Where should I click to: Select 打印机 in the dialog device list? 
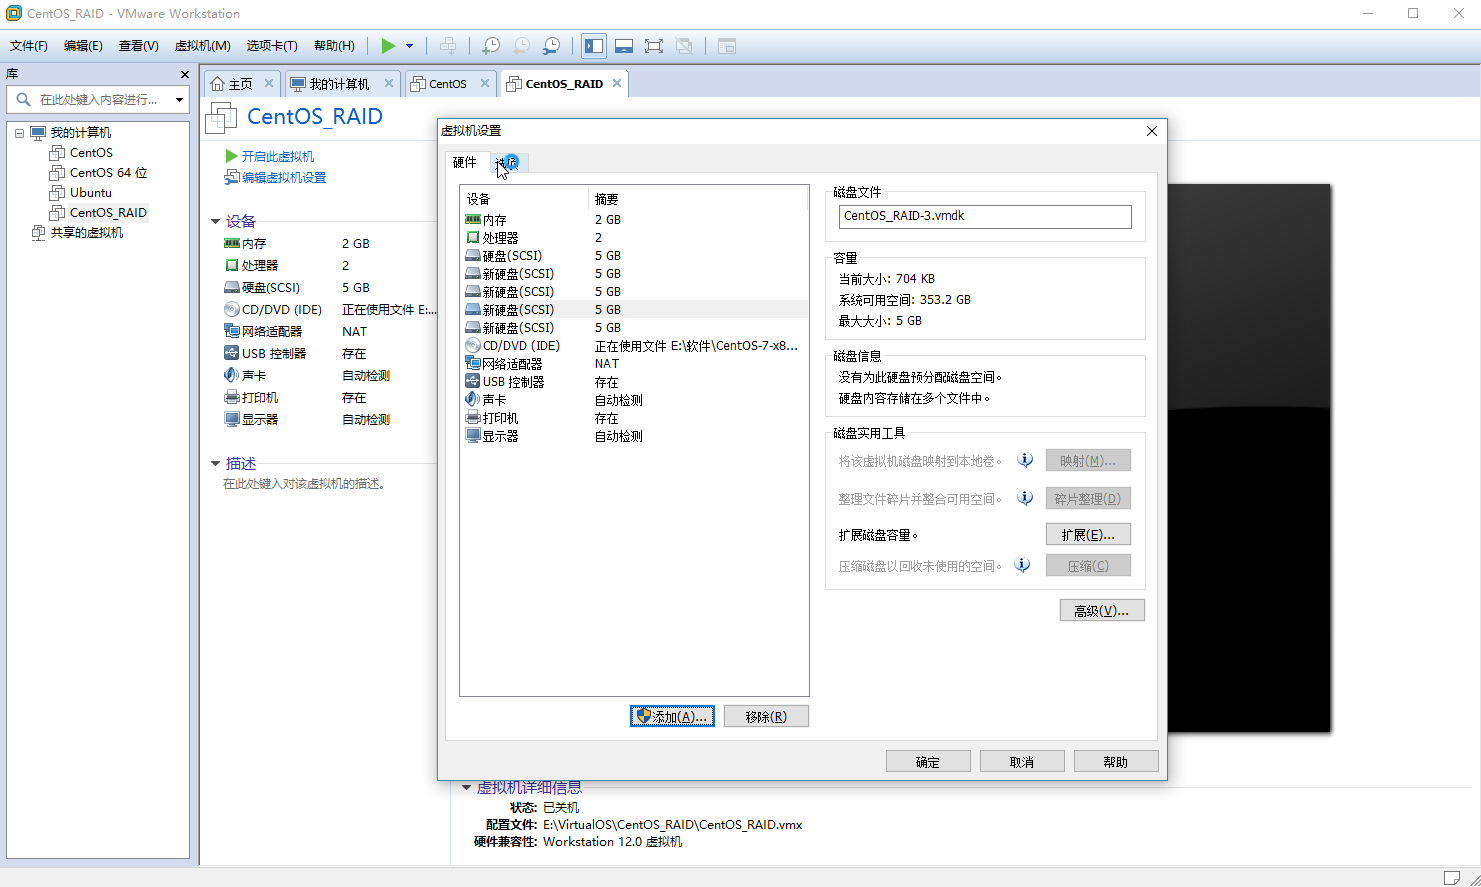[634, 418]
